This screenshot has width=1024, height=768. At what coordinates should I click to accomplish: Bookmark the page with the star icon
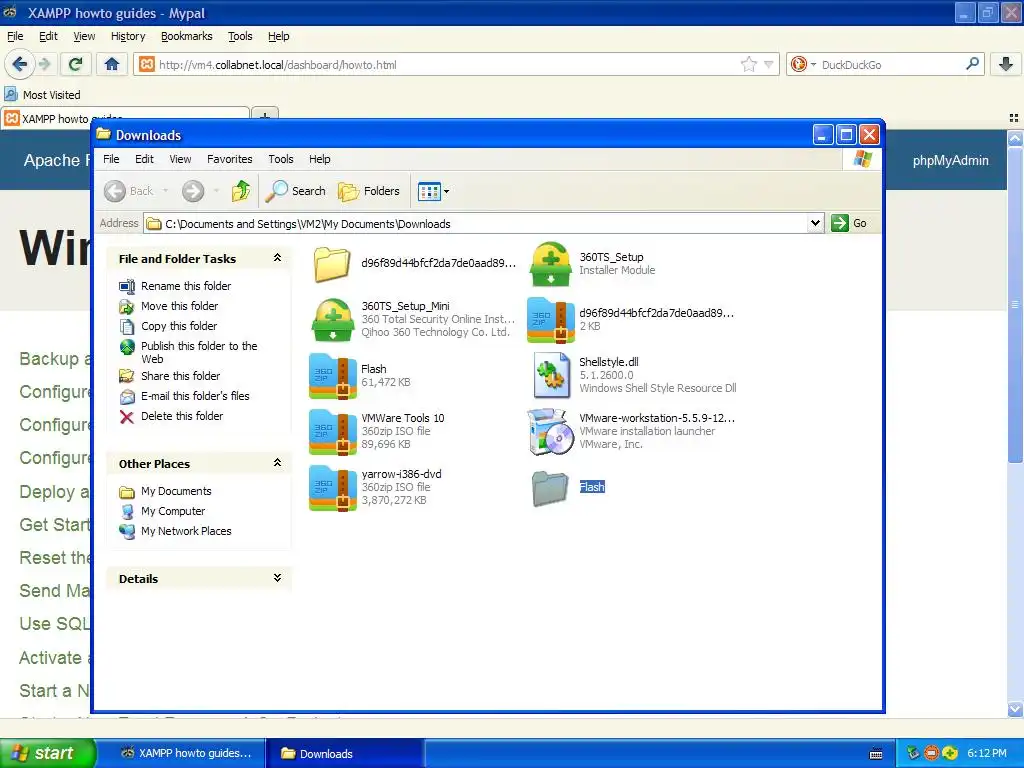(x=748, y=64)
